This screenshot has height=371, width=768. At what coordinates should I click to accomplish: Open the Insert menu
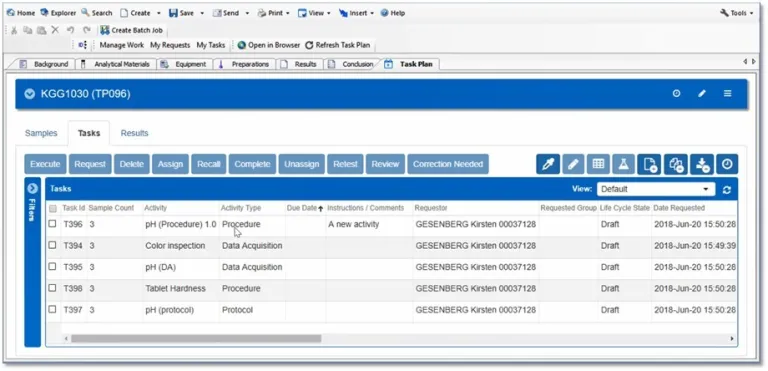357,13
